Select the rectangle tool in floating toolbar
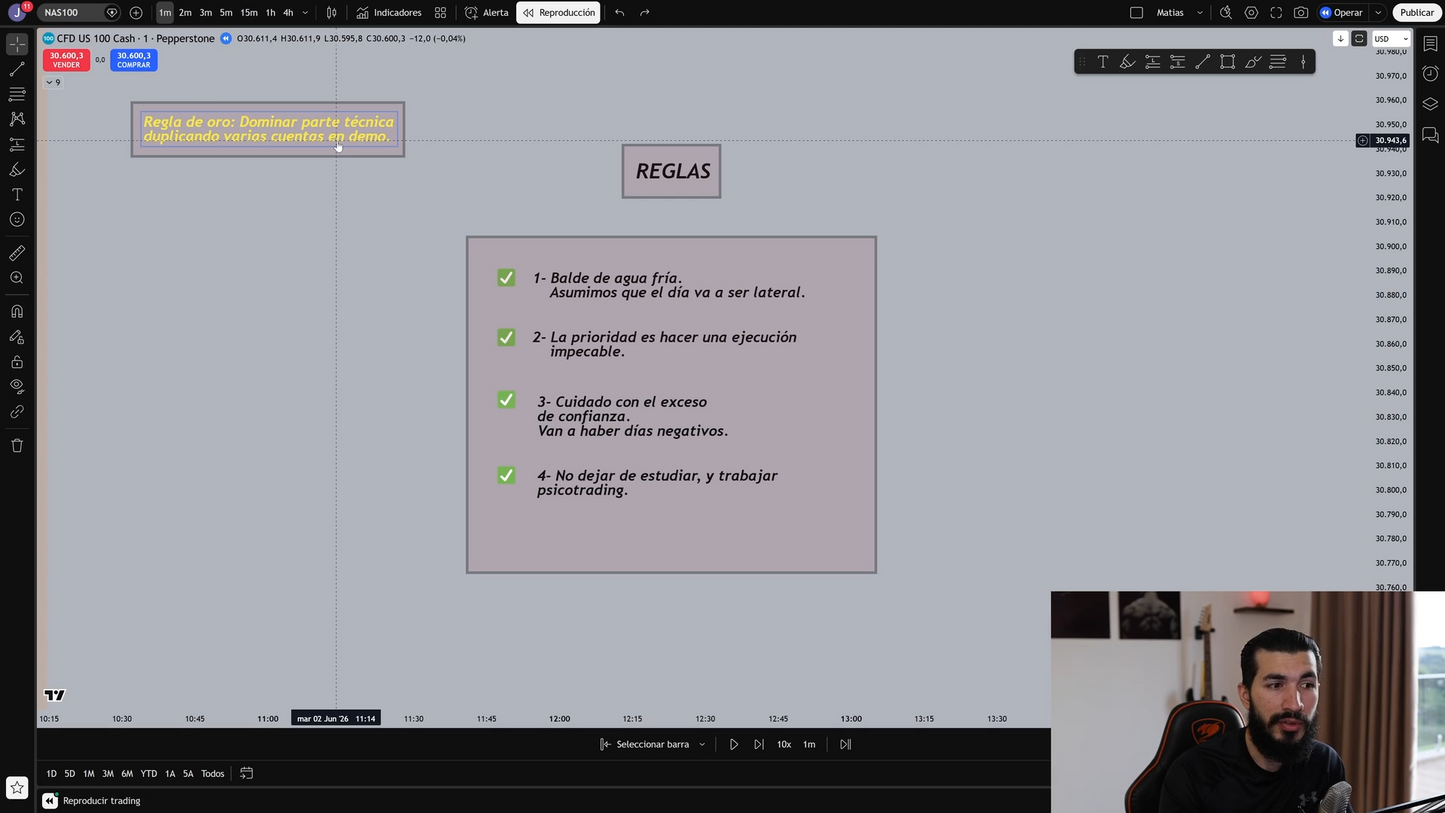Viewport: 1445px width, 813px height. pyautogui.click(x=1228, y=62)
